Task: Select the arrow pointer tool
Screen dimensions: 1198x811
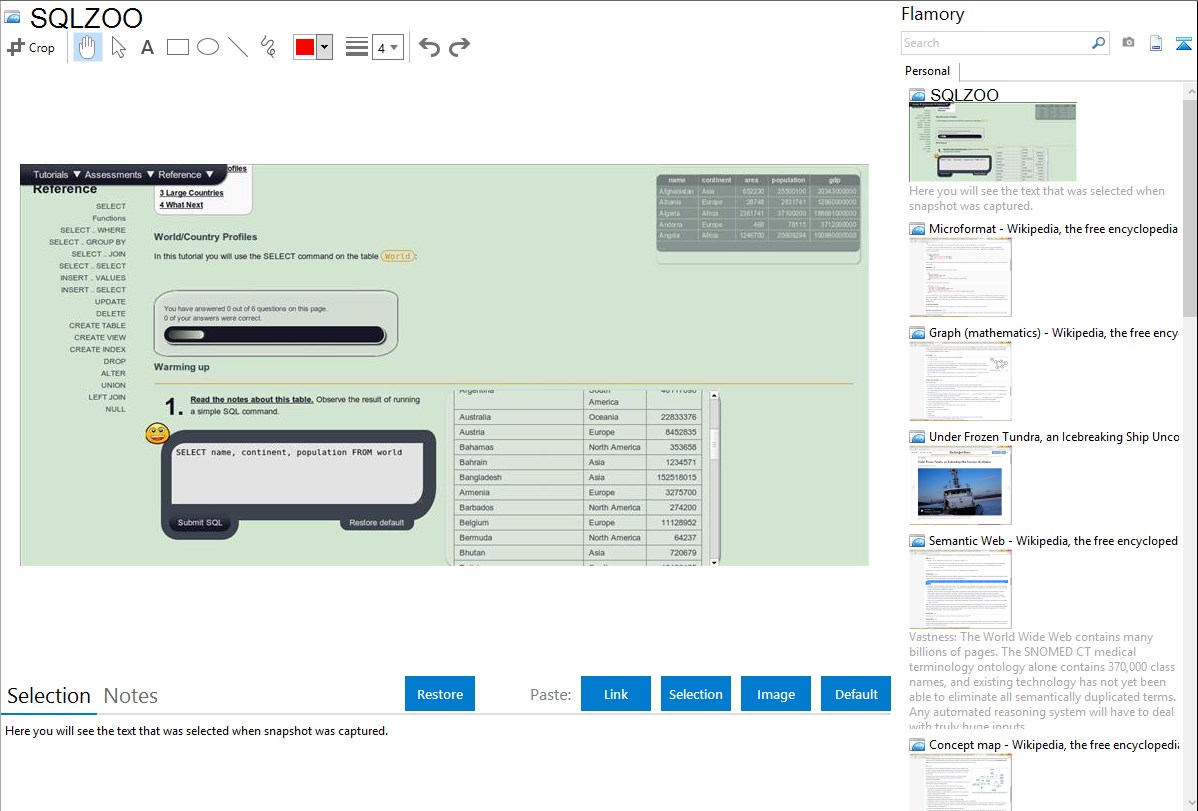Action: pyautogui.click(x=118, y=47)
